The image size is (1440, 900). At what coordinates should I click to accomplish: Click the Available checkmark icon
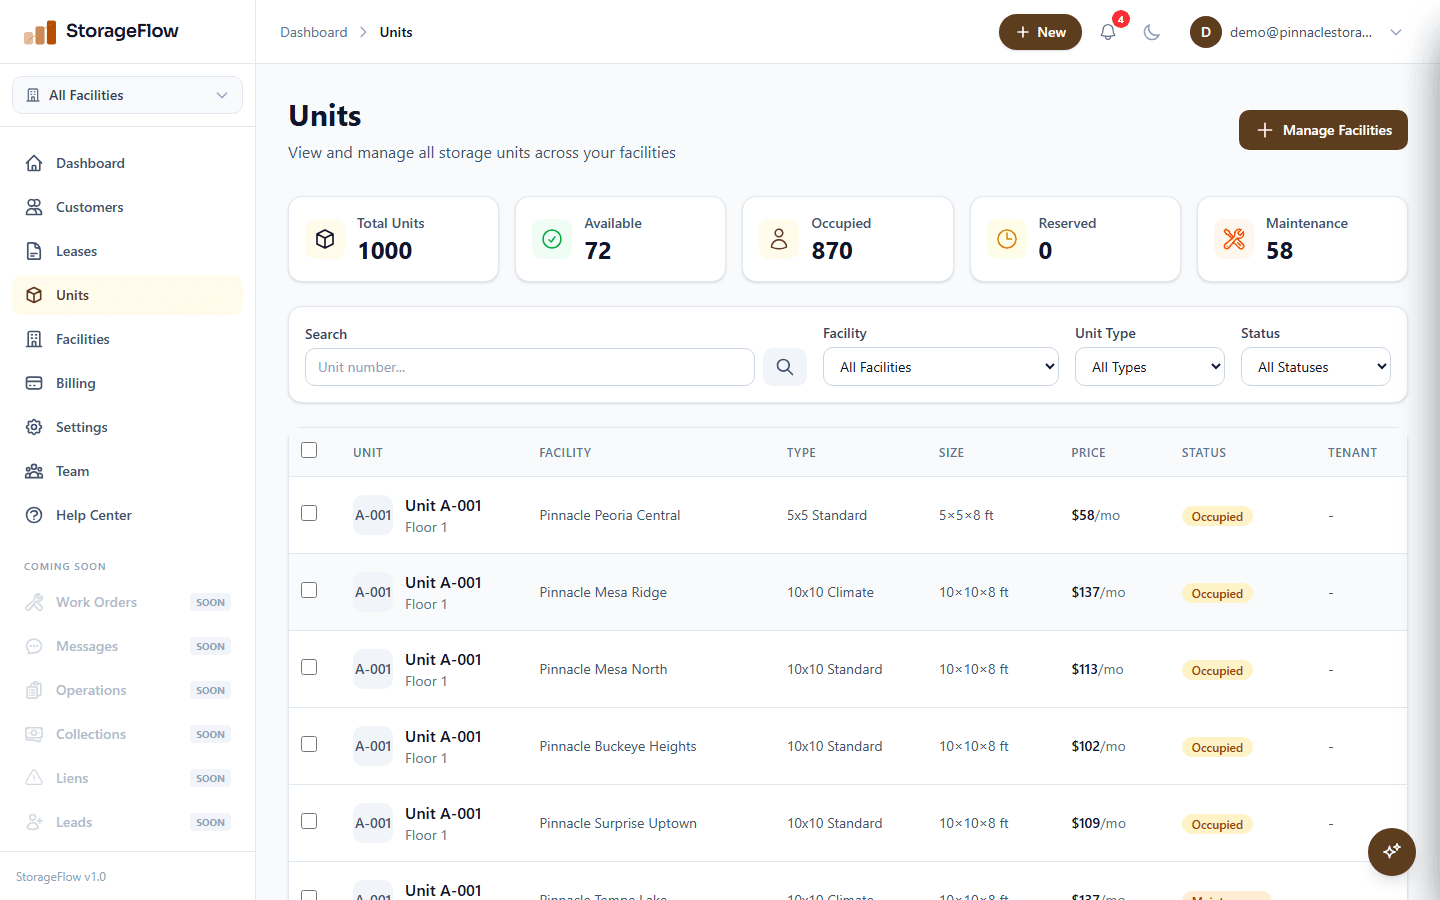(551, 239)
